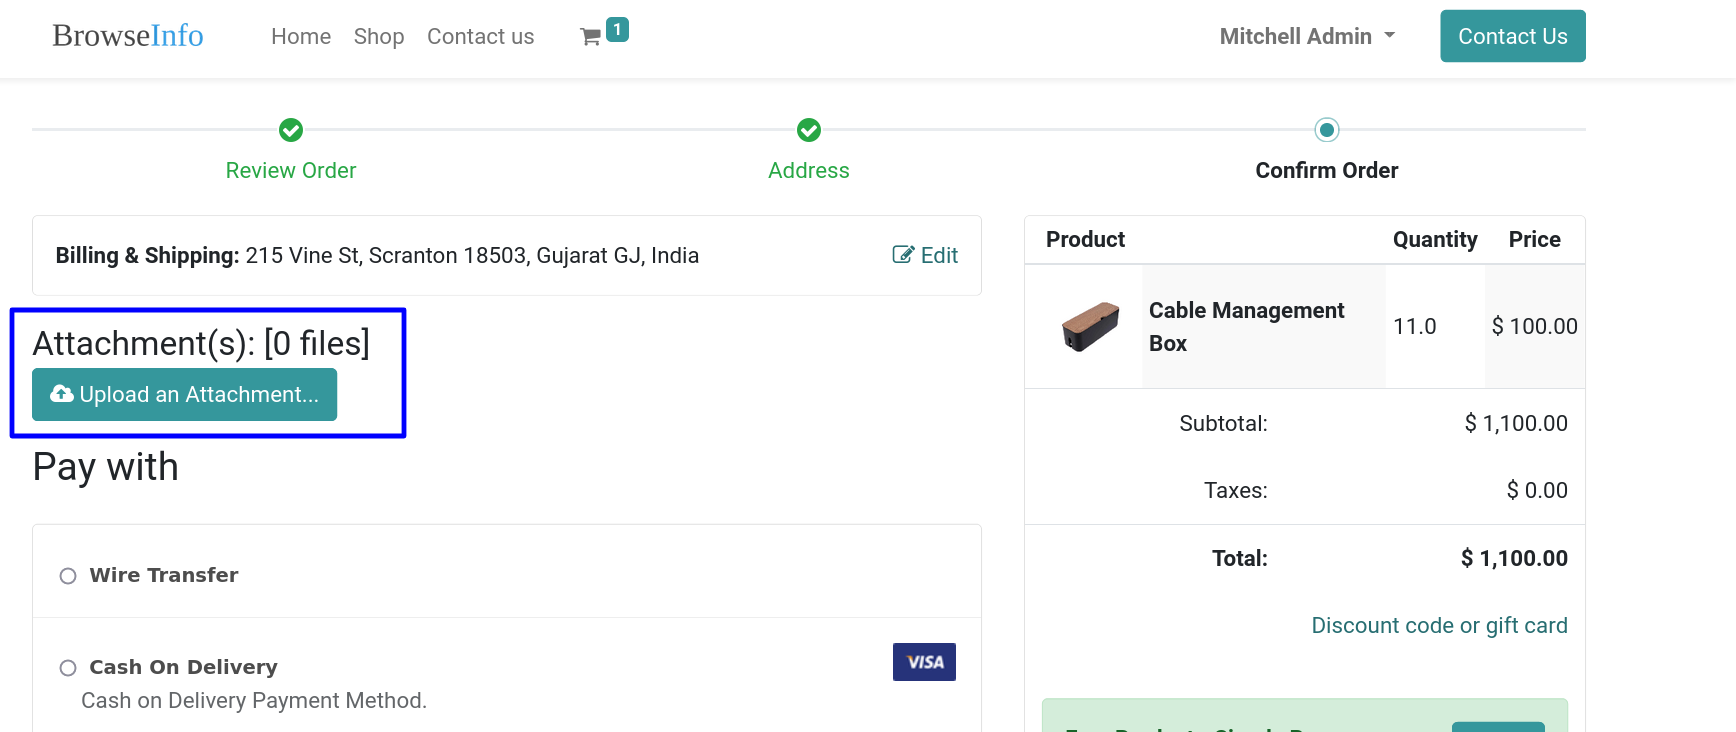Screen dimensions: 1736x732
Task: Click the BrowseInfo logo
Action: (128, 36)
